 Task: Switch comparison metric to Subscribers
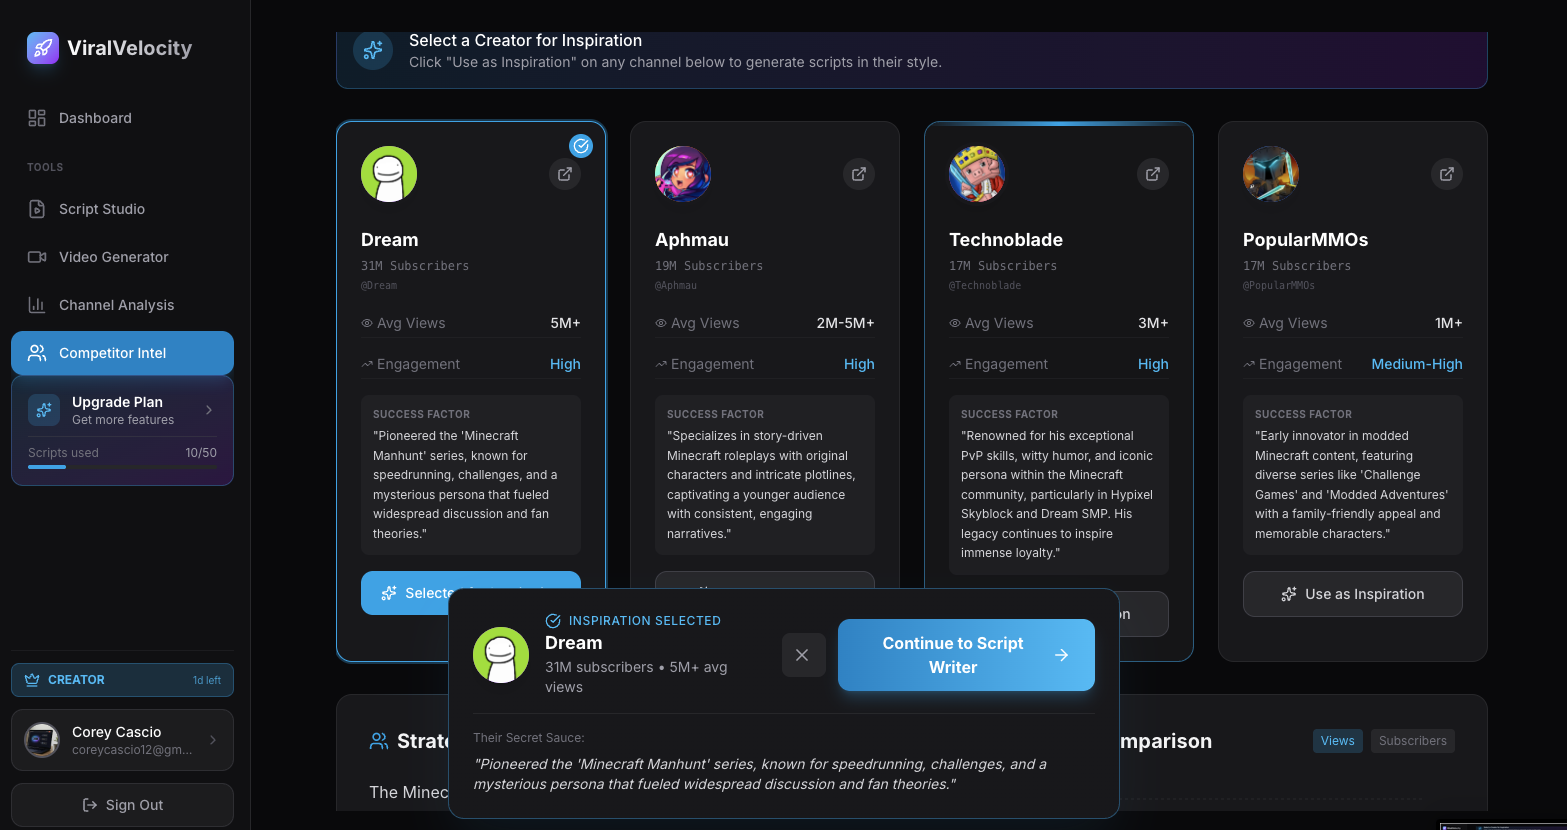(x=1412, y=741)
